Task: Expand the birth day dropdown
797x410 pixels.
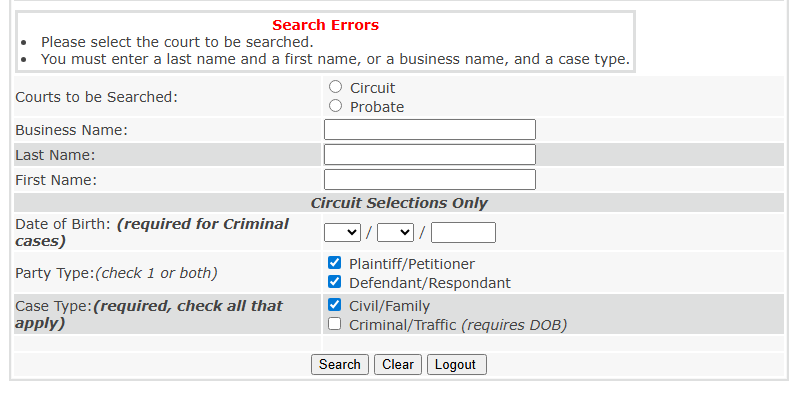Action: tap(395, 232)
